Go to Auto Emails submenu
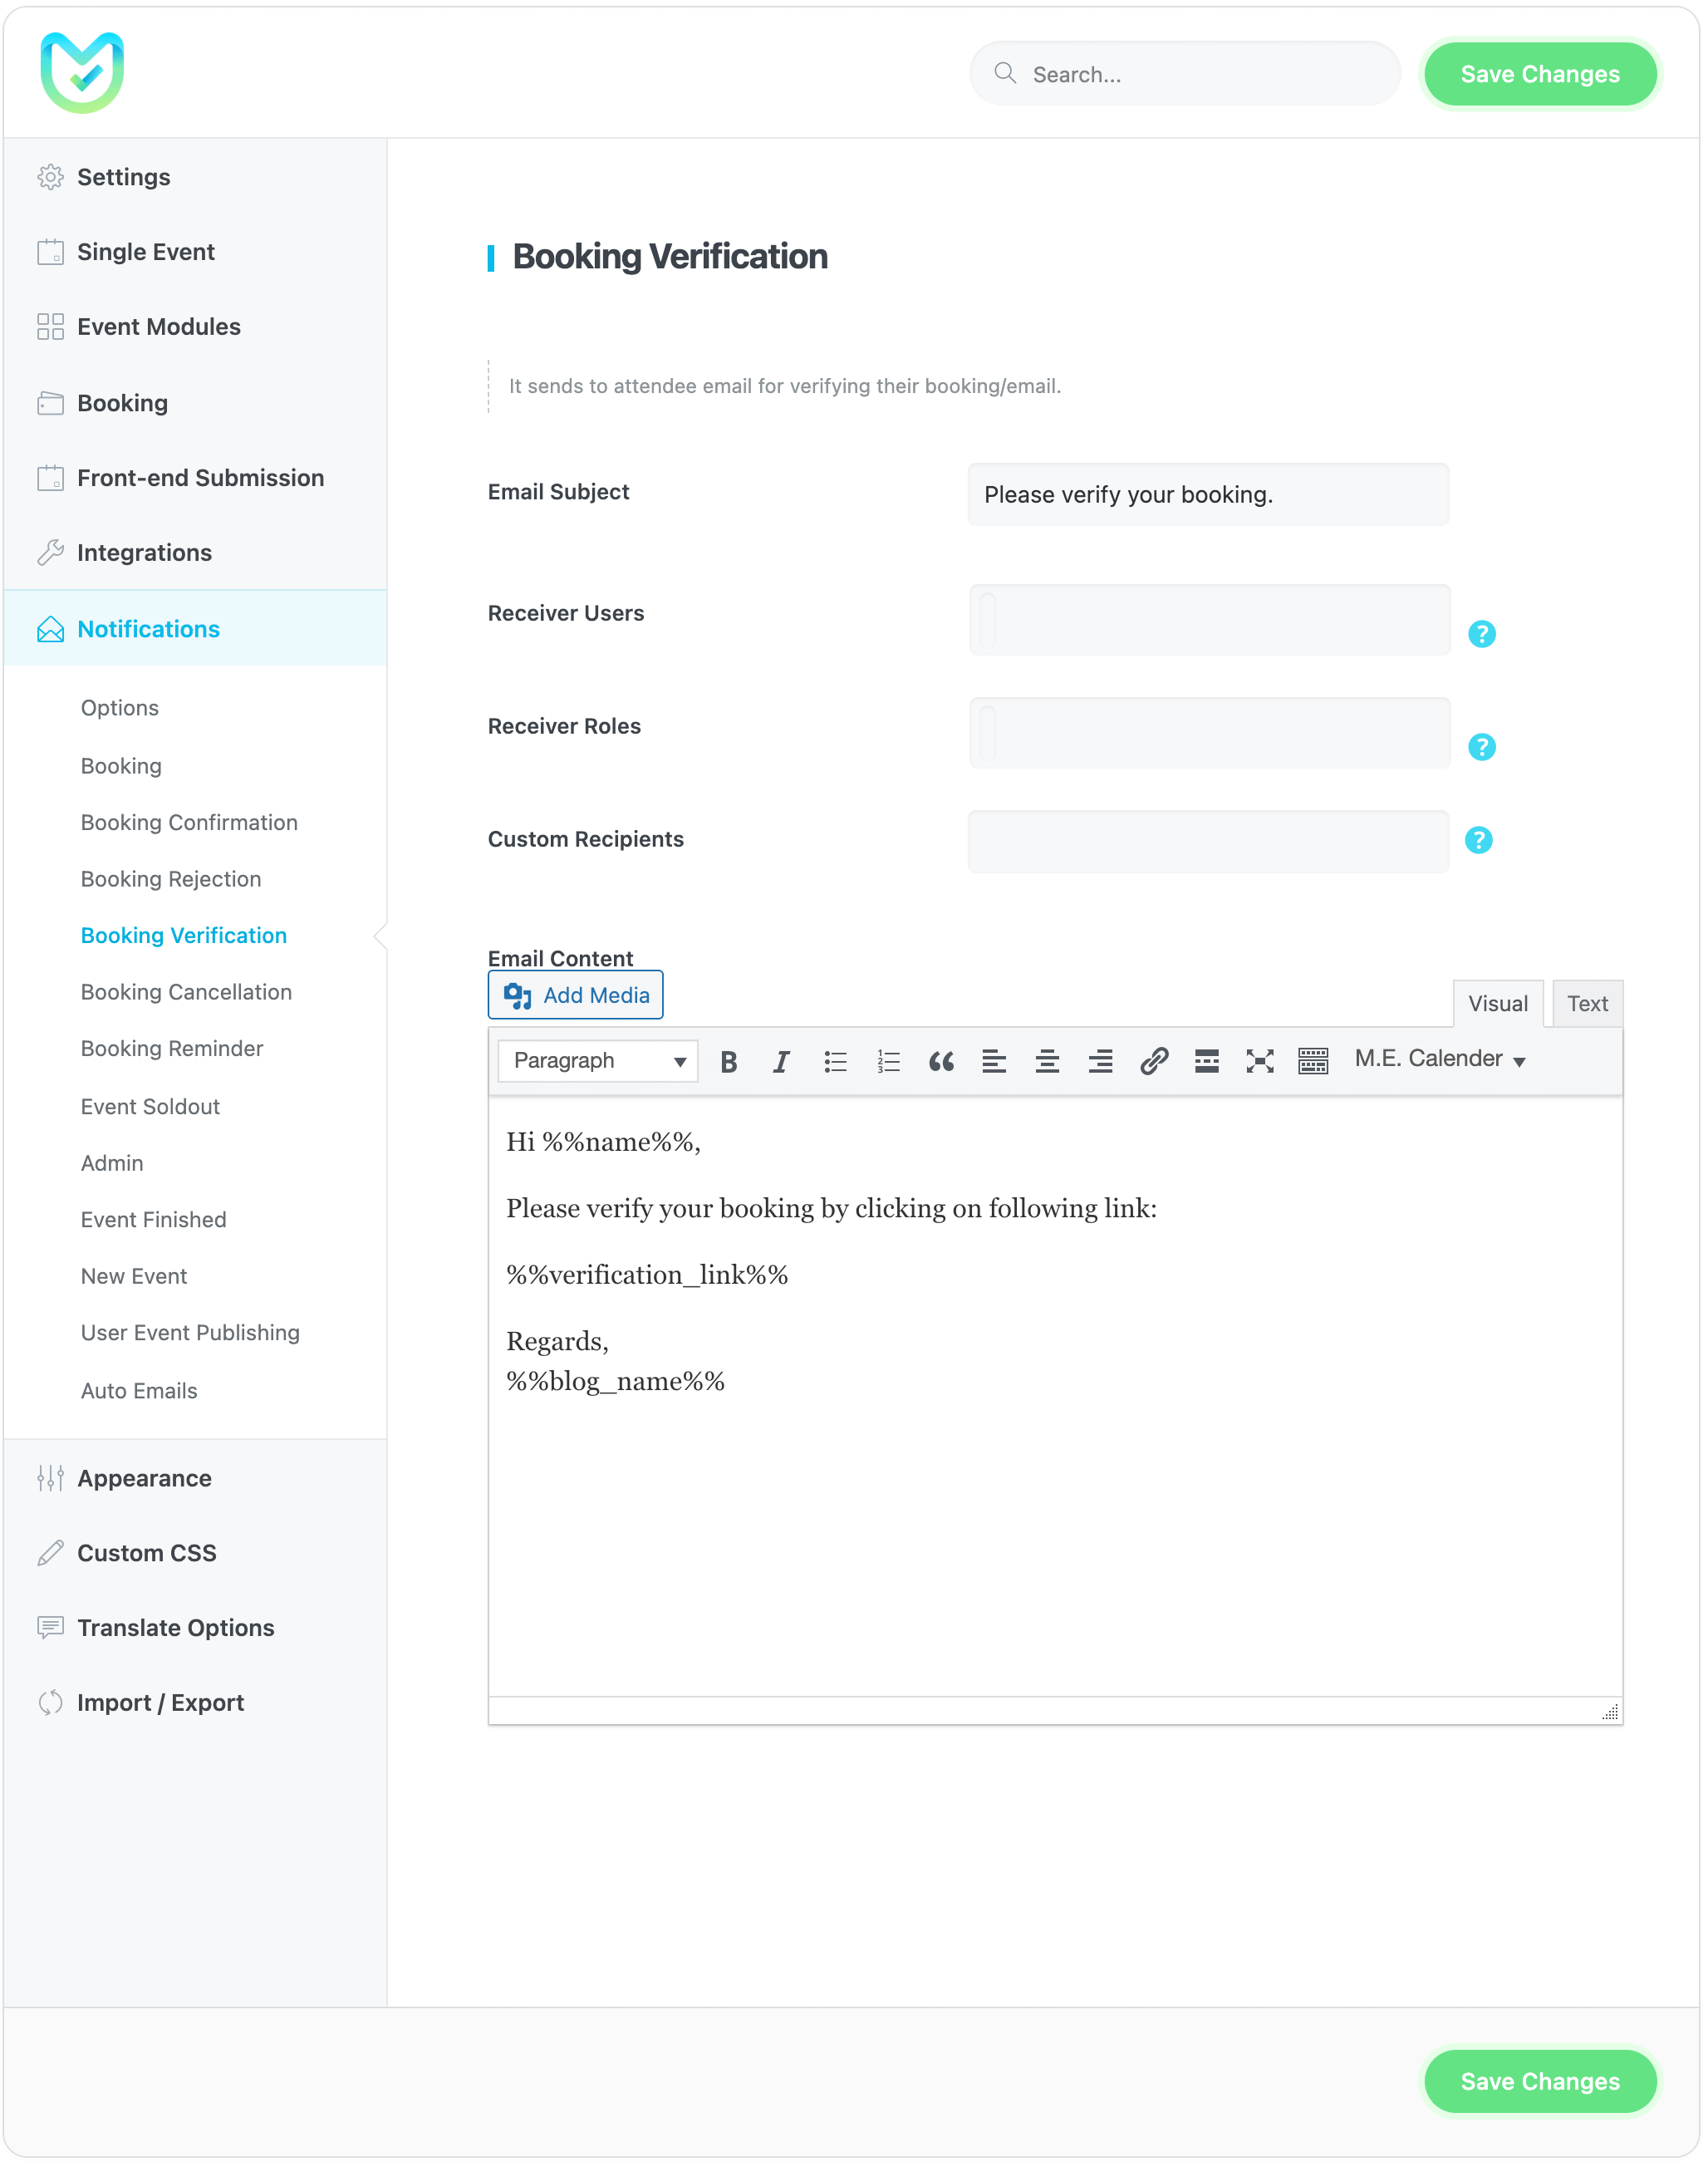Image resolution: width=1708 pixels, height=2162 pixels. coord(139,1391)
